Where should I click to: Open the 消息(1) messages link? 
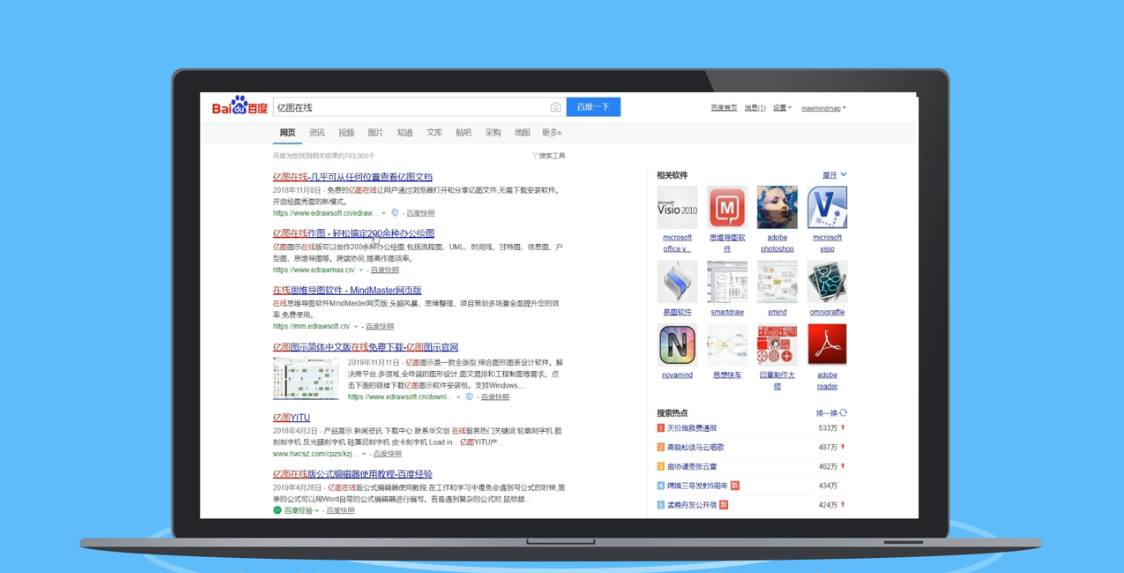pos(755,108)
